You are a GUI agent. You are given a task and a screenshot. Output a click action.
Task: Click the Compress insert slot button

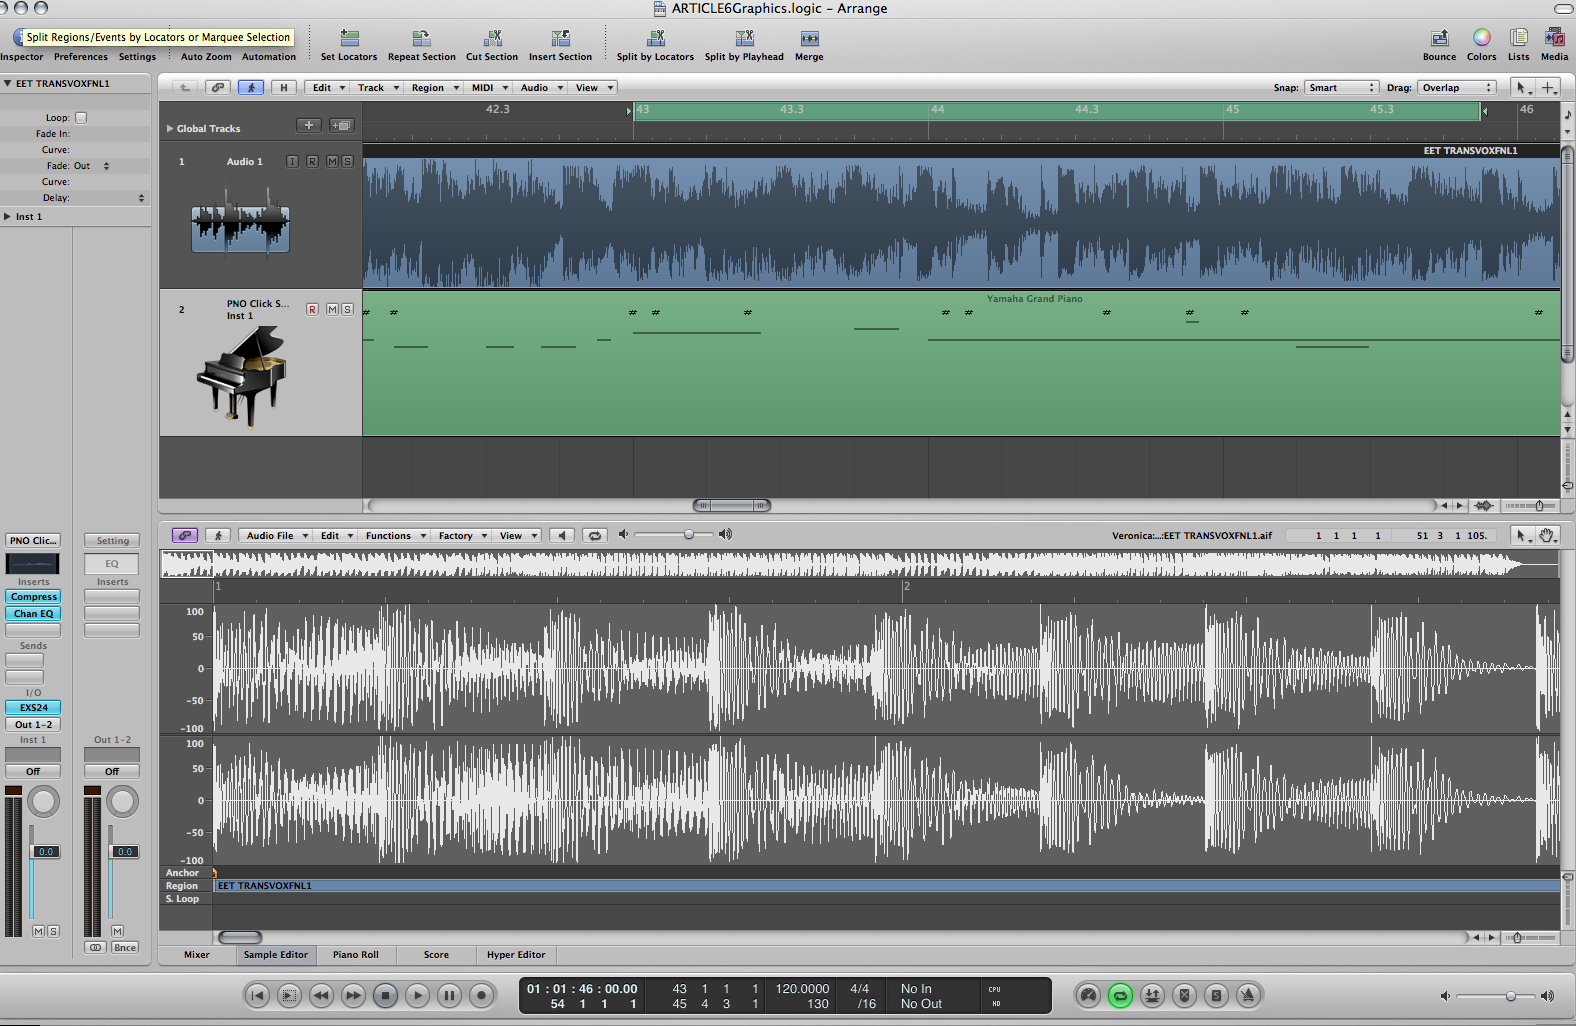[33, 596]
